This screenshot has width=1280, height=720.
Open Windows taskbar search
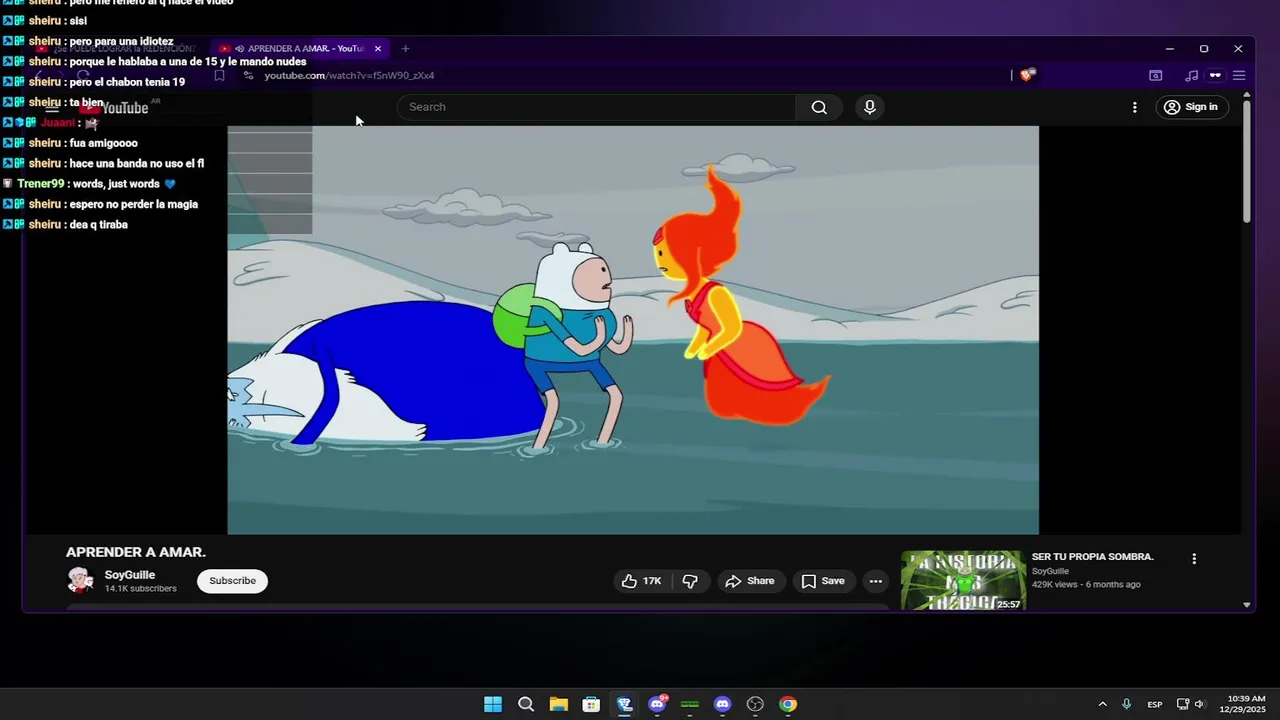click(526, 704)
